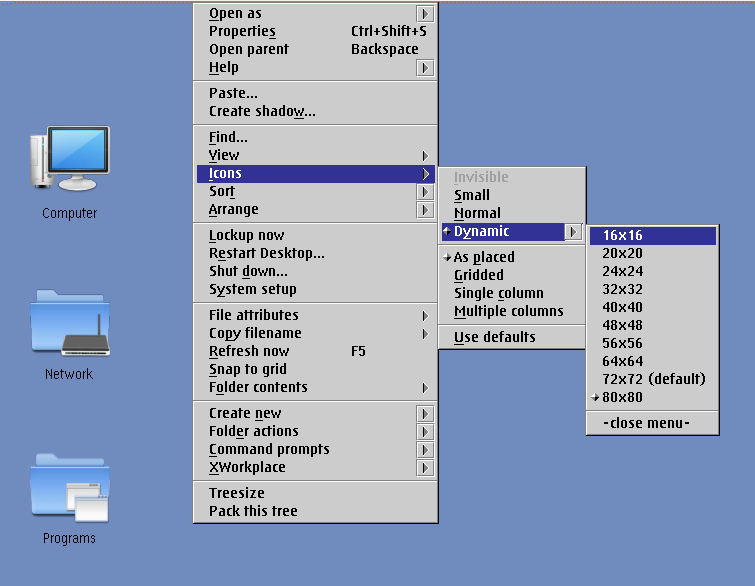Viewport: 755px width, 586px height.
Task: Open the Computer desktop icon
Action: (70, 158)
